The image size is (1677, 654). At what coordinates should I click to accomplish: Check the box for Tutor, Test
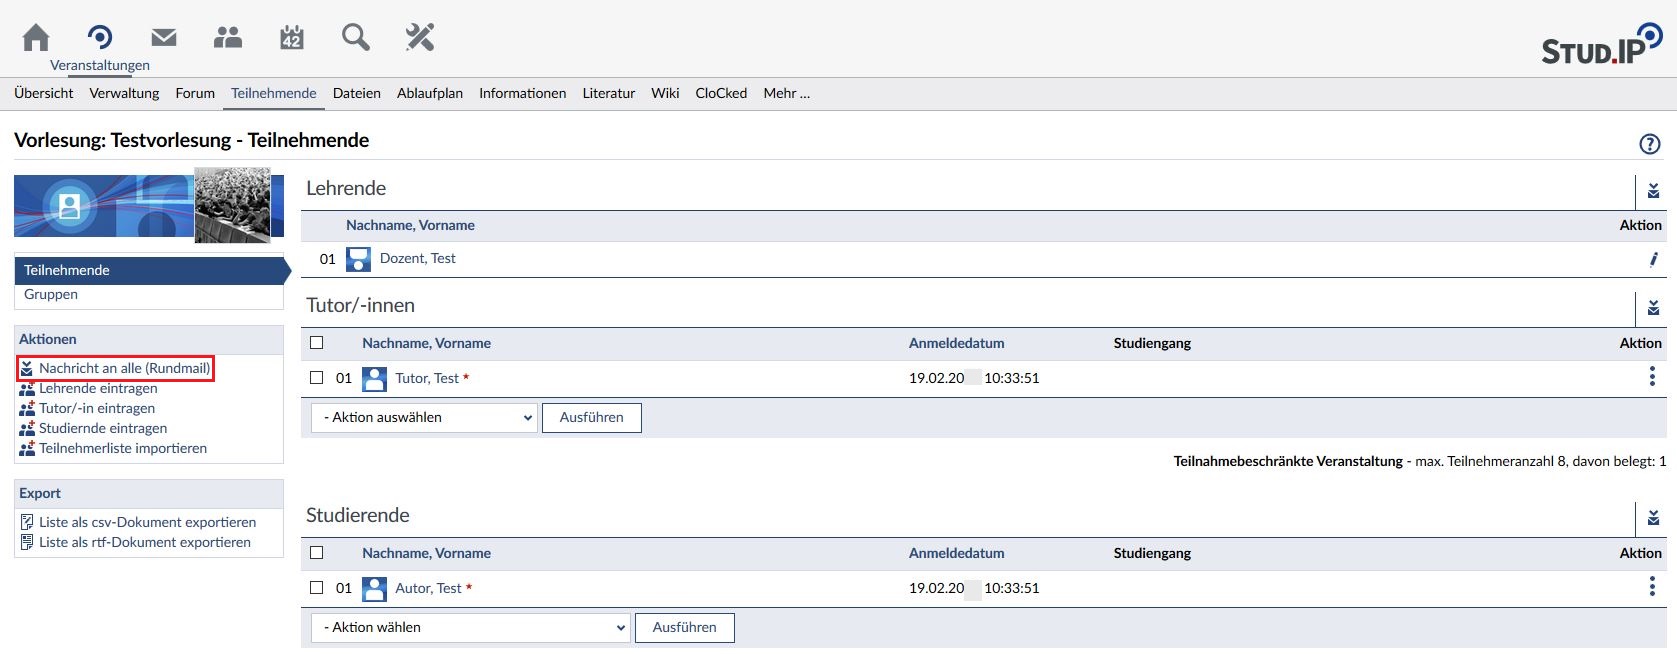(x=317, y=378)
